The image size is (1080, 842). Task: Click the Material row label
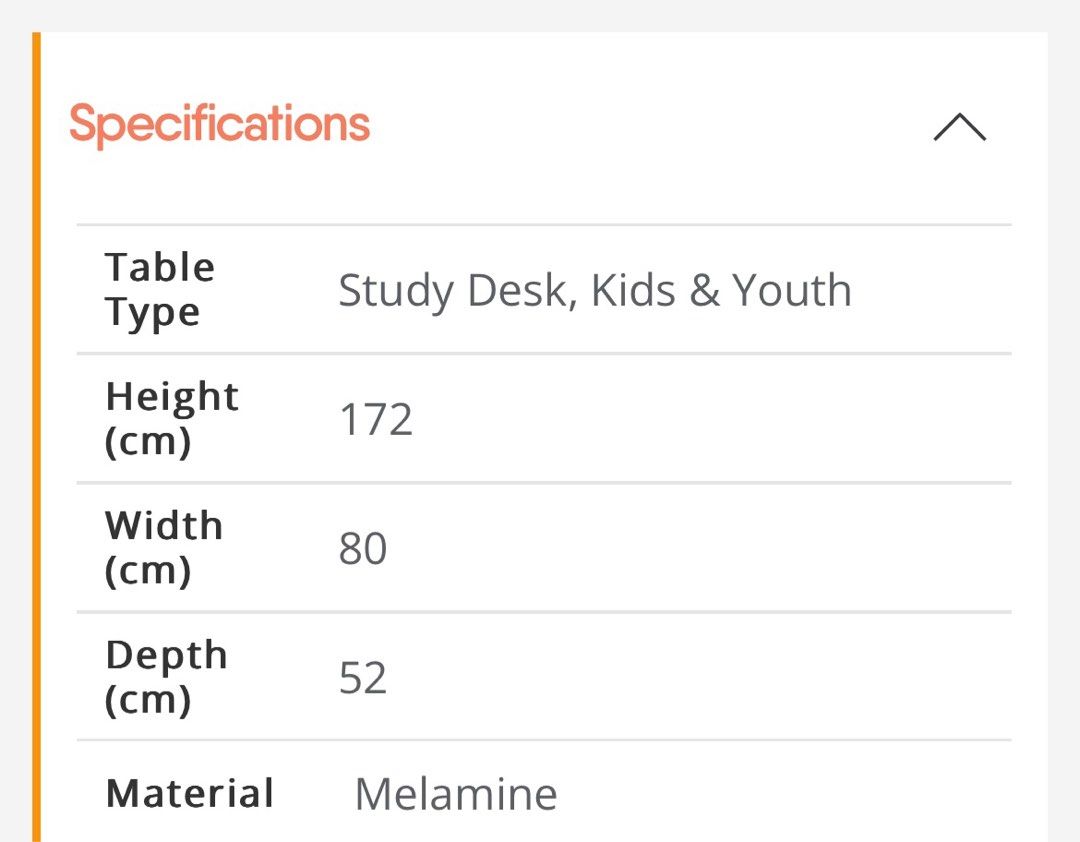pos(189,793)
